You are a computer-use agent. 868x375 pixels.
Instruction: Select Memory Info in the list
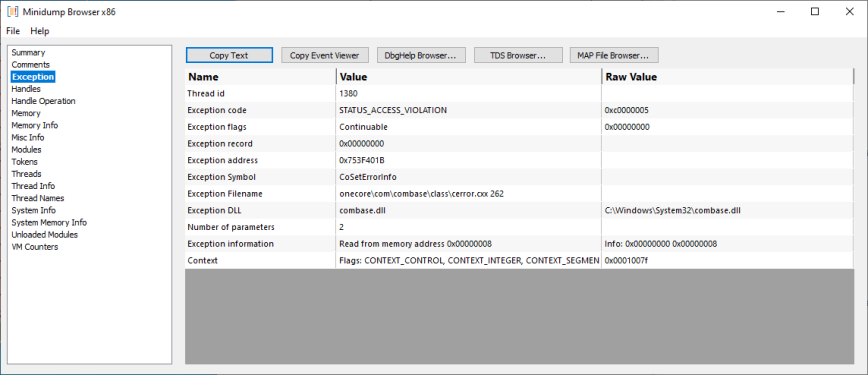[x=35, y=126]
